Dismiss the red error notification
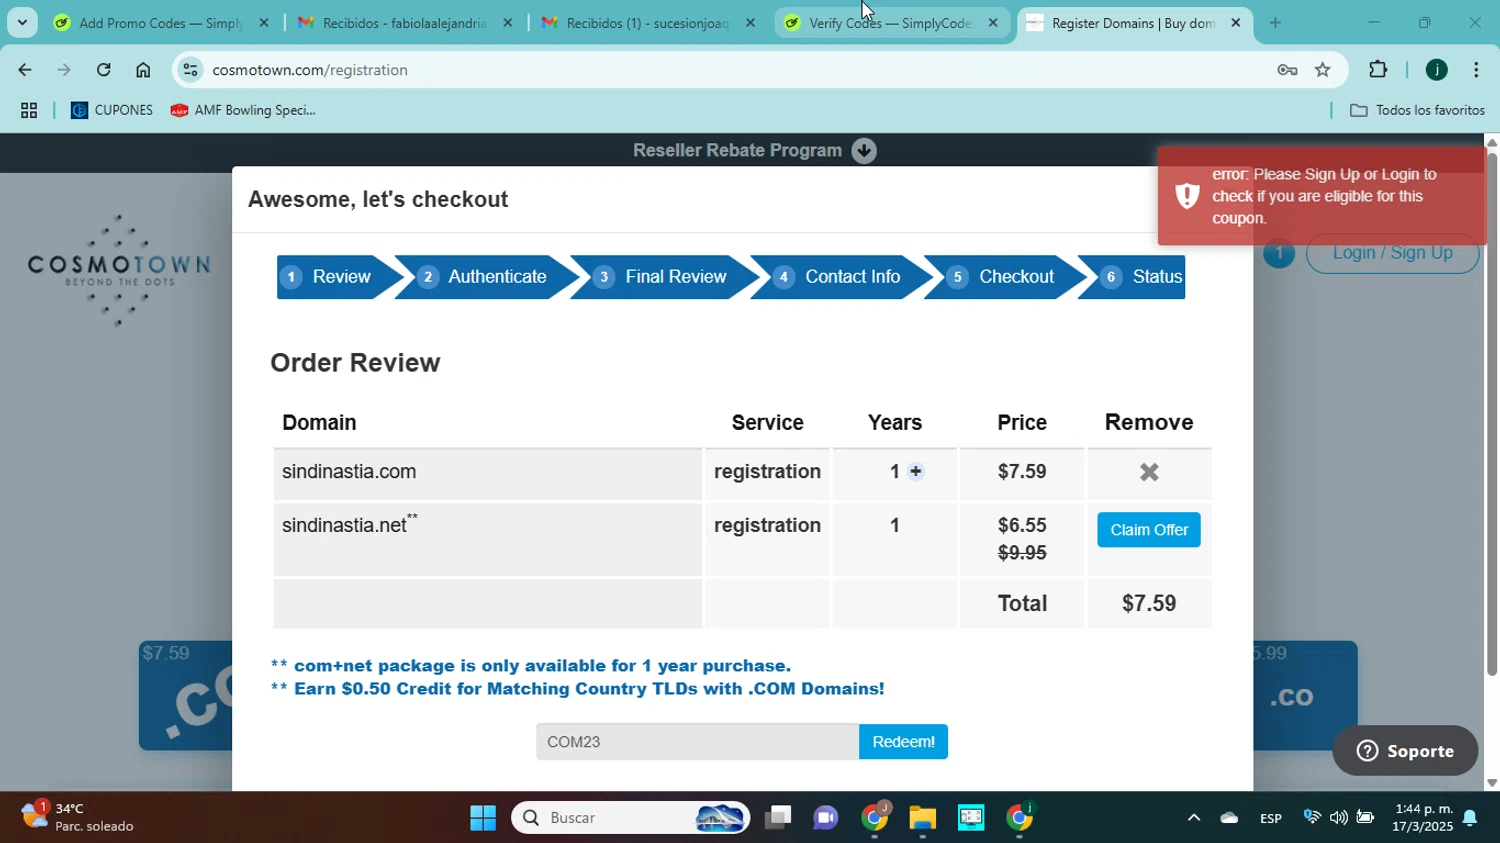 1322,196
